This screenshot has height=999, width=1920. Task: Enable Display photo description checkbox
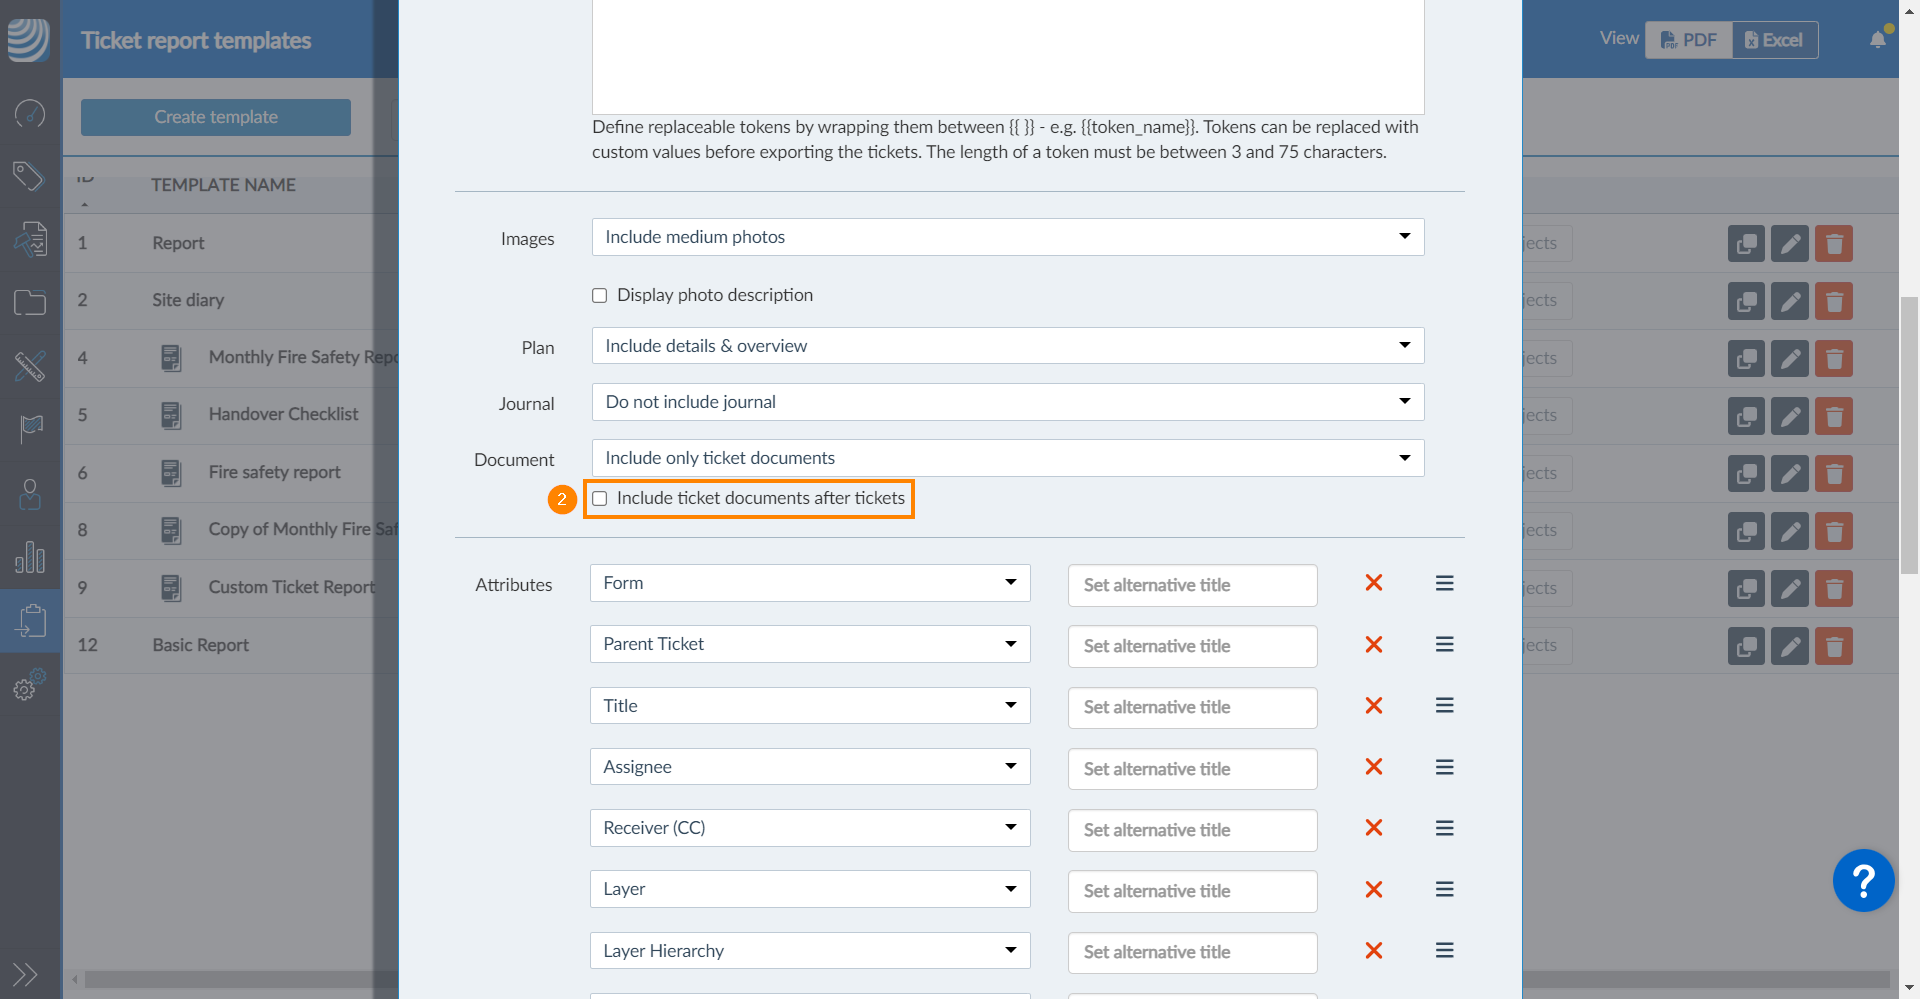click(600, 296)
